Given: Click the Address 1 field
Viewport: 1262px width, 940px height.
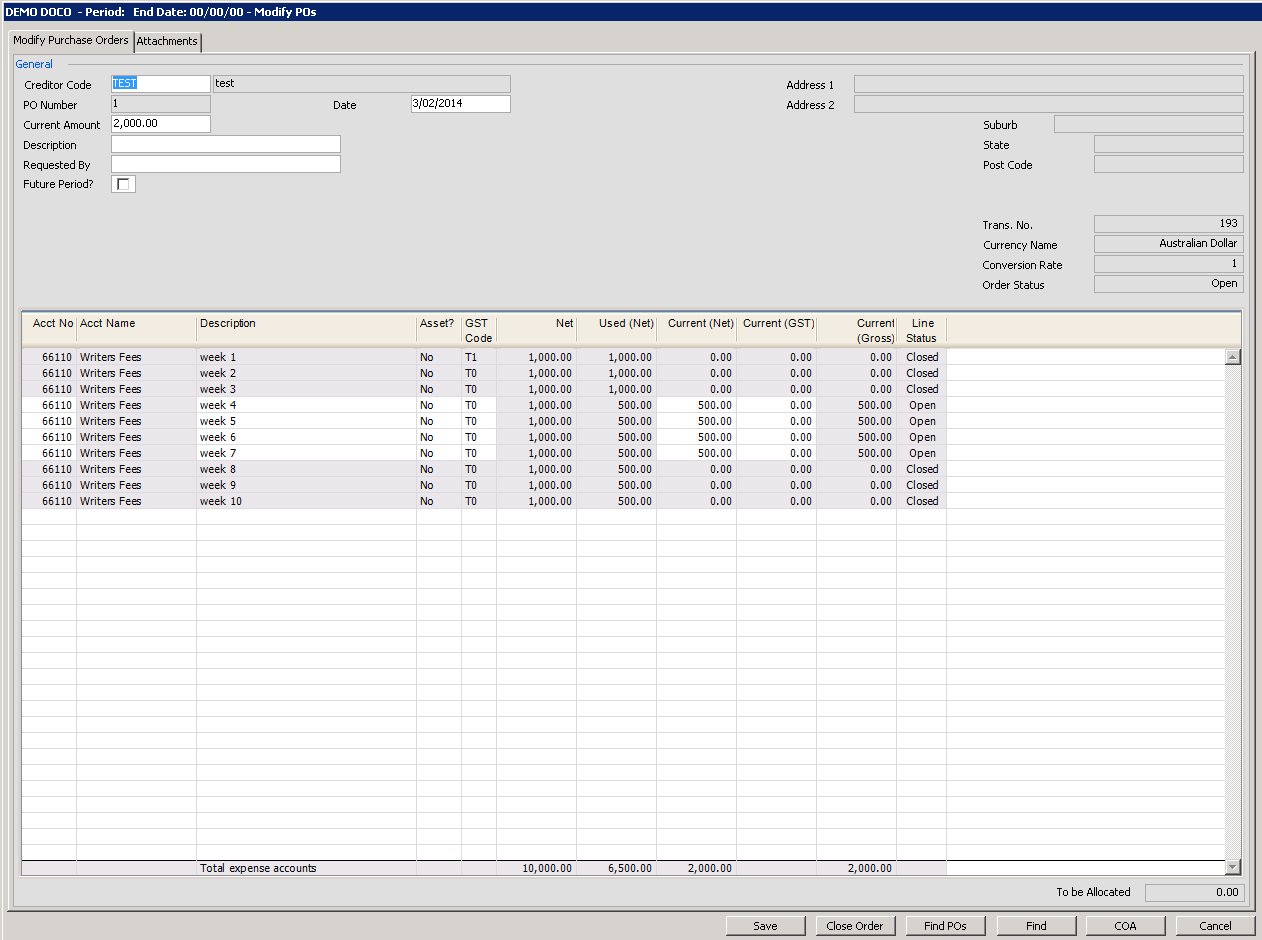Looking at the screenshot, I should pos(1049,84).
